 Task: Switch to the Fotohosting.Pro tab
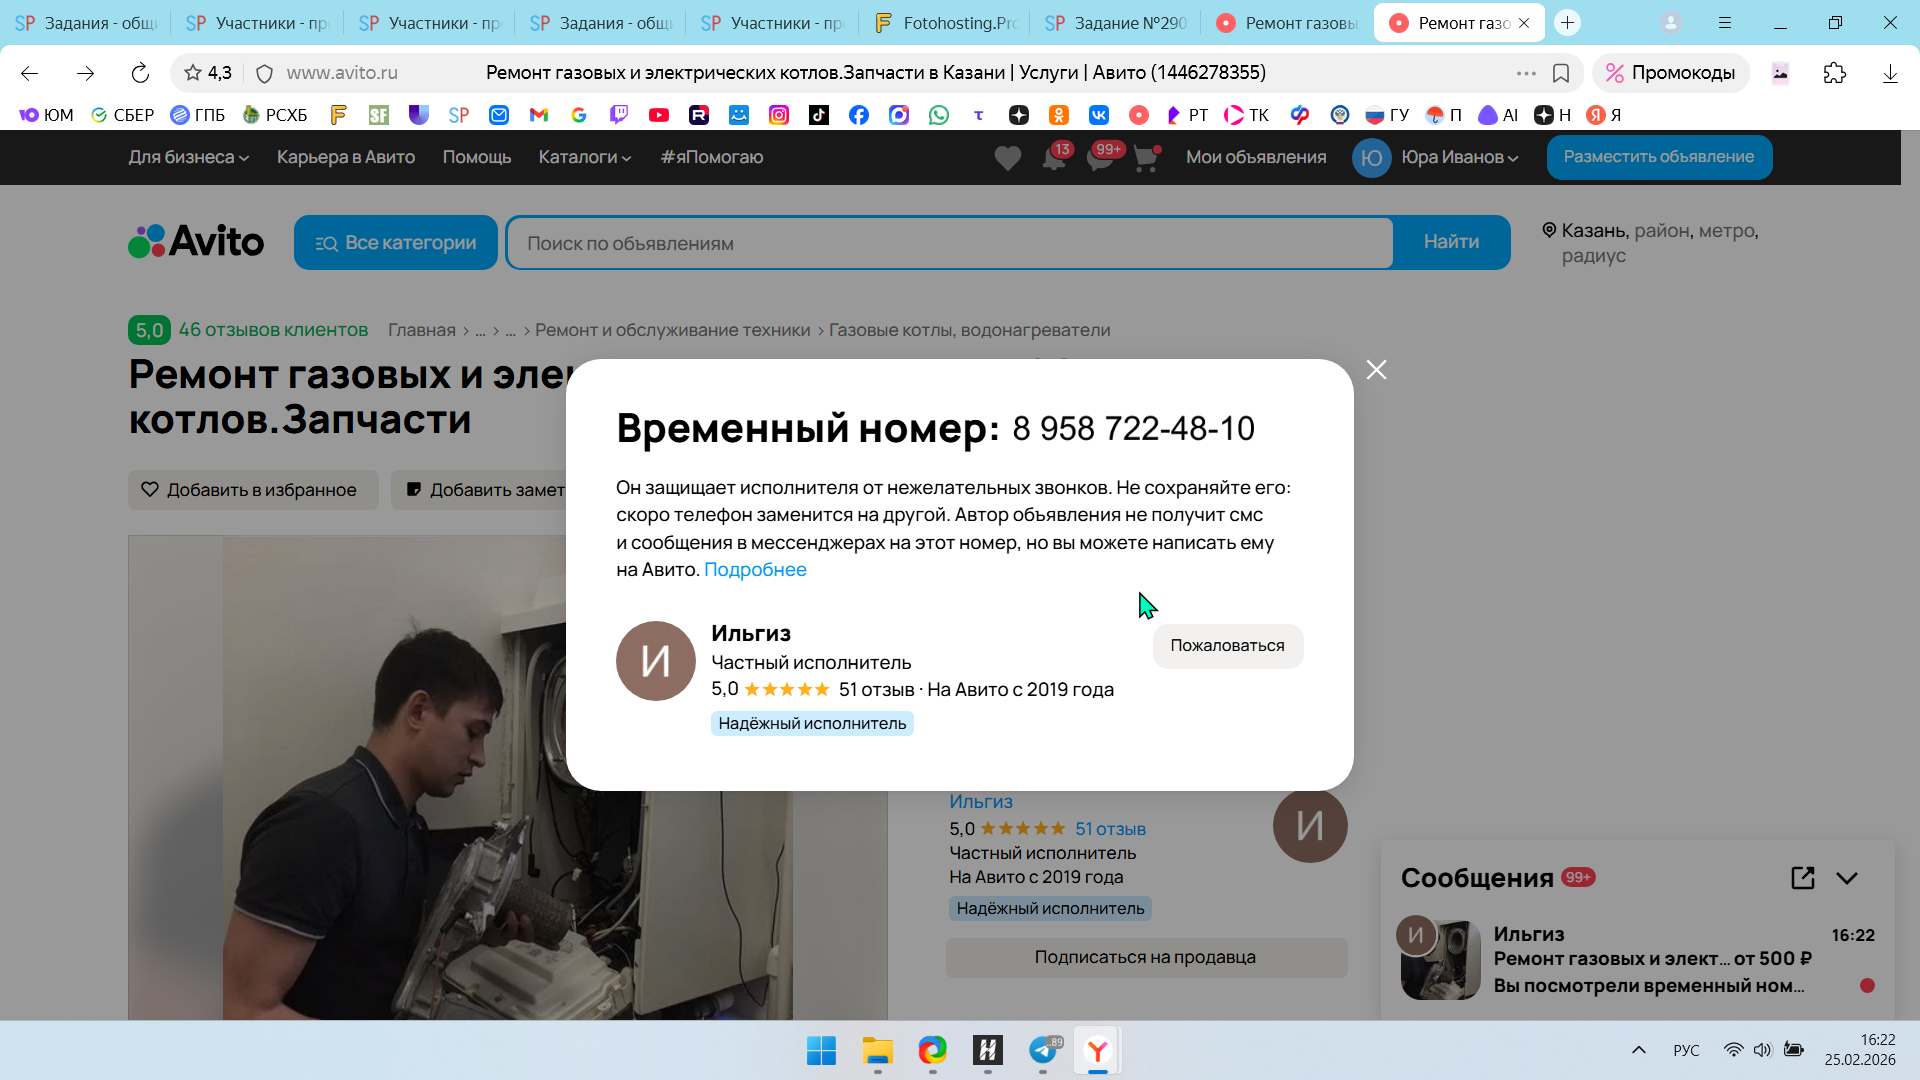pyautogui.click(x=945, y=23)
